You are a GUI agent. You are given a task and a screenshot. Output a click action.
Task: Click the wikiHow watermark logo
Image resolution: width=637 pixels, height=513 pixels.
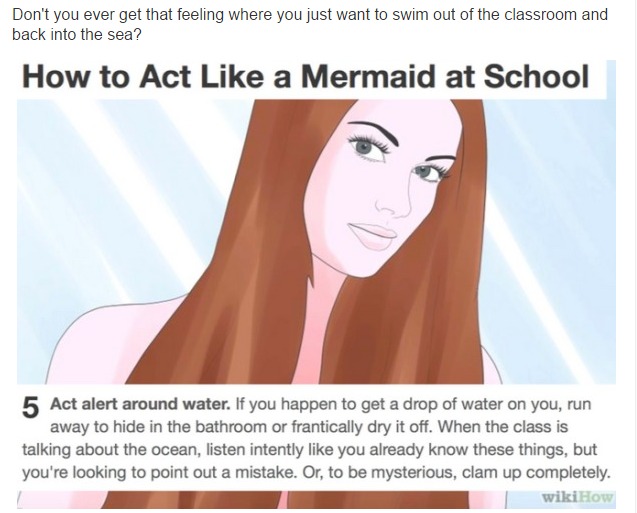(577, 497)
